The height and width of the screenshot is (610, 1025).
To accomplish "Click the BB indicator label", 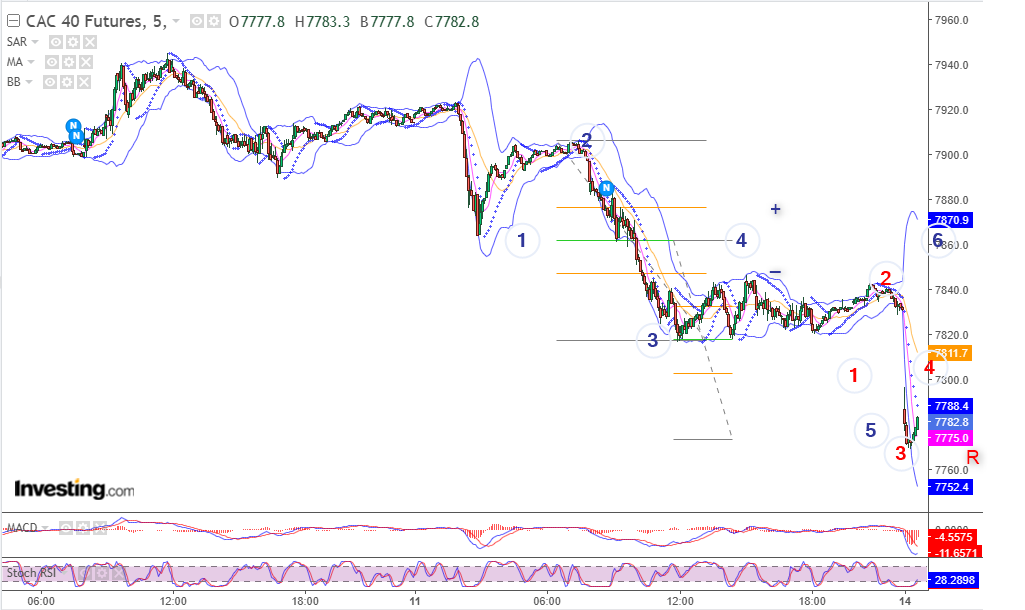I will [14, 82].
